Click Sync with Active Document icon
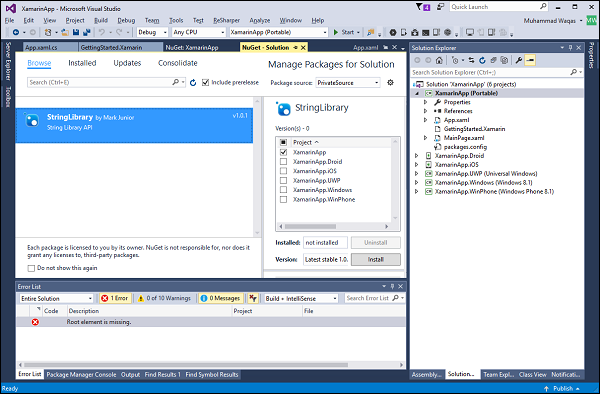 (471, 60)
